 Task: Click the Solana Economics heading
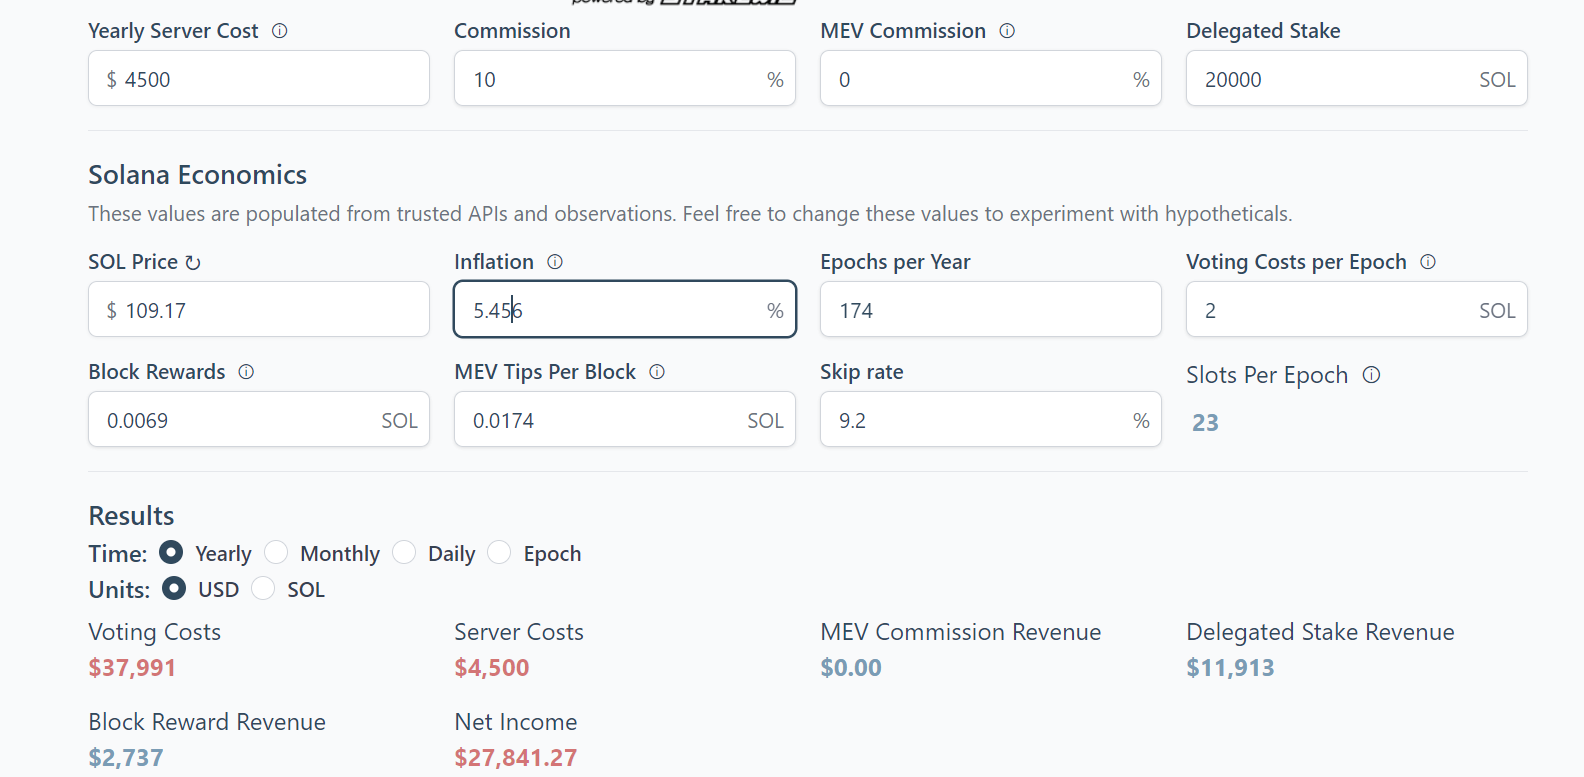(x=198, y=175)
